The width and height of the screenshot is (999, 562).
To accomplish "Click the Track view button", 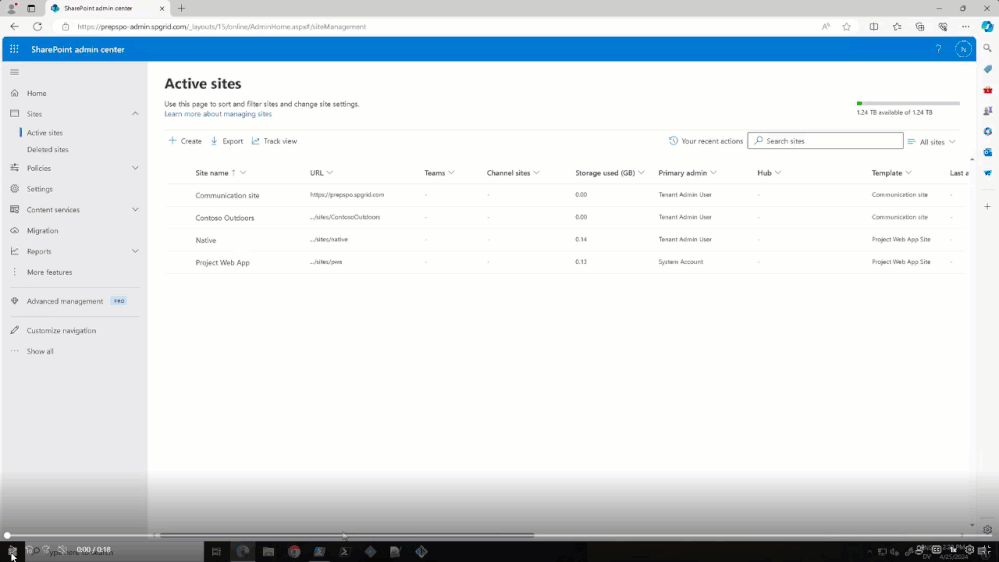I will [x=274, y=141].
